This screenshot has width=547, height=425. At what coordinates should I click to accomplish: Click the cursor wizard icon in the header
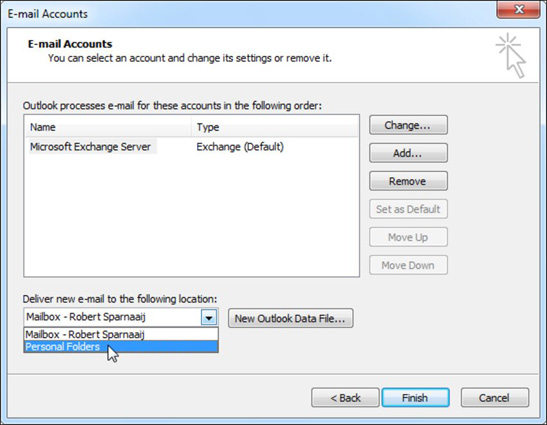click(511, 55)
